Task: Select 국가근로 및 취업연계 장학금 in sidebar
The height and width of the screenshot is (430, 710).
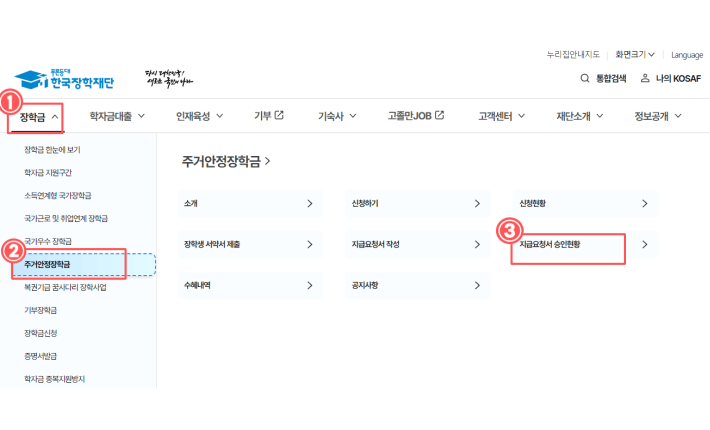Action: (66, 219)
